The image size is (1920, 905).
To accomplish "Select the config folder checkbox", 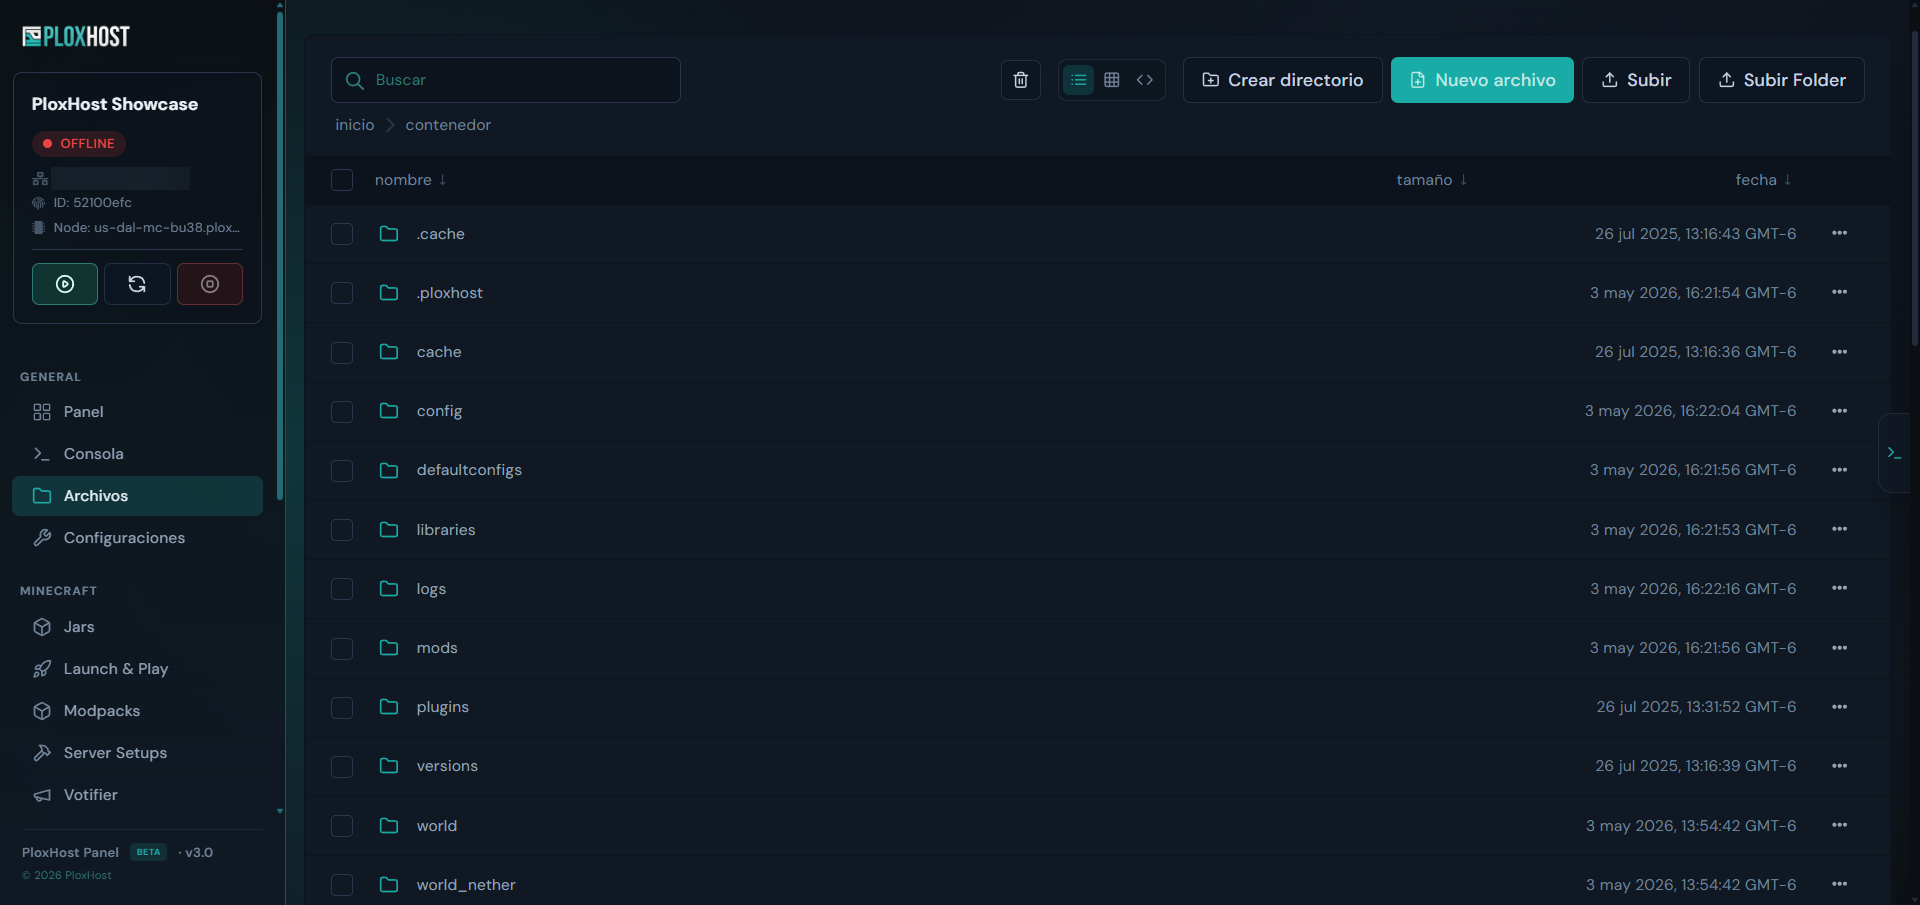I will [x=342, y=411].
